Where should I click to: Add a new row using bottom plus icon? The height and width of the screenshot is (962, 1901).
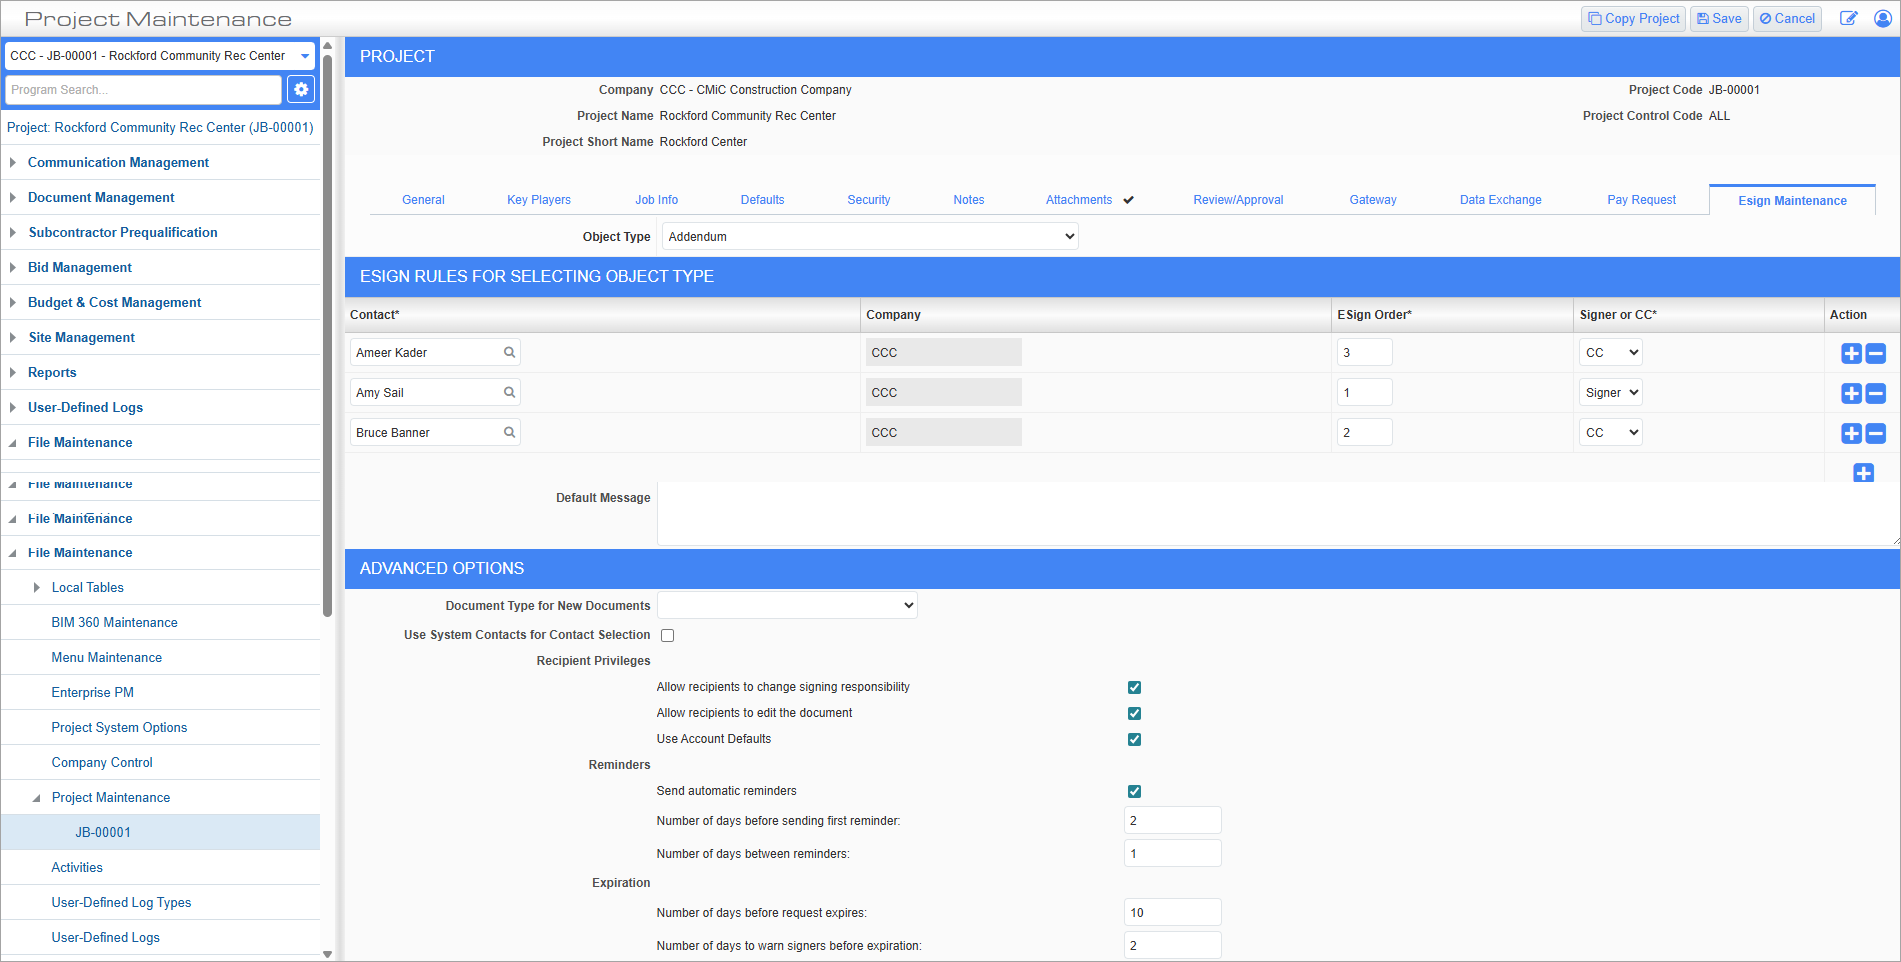coord(1863,473)
